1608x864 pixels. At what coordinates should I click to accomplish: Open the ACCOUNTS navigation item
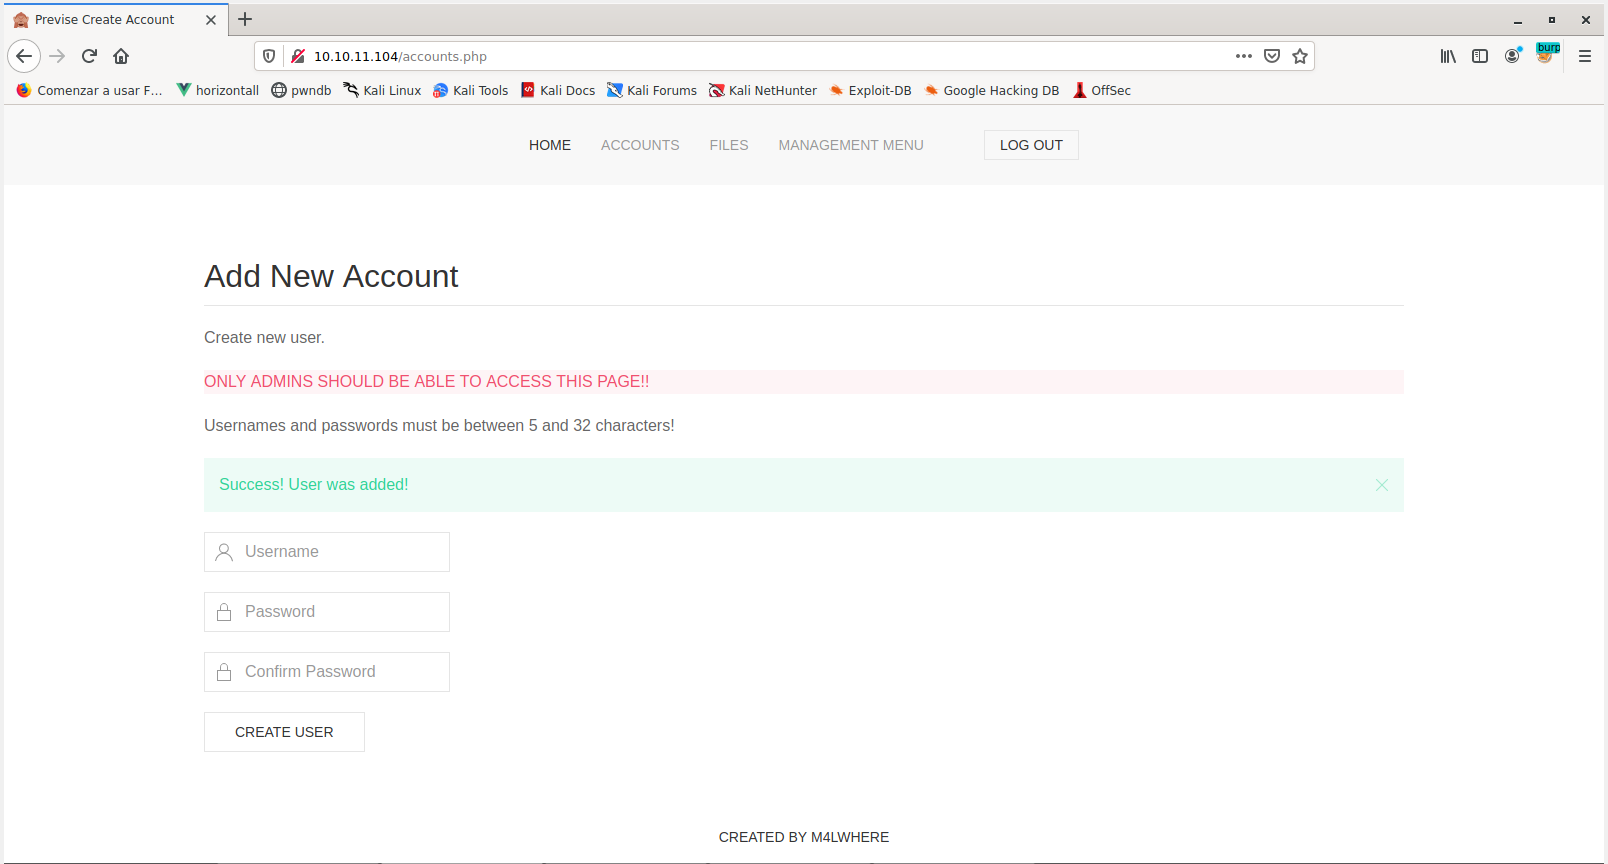(640, 145)
